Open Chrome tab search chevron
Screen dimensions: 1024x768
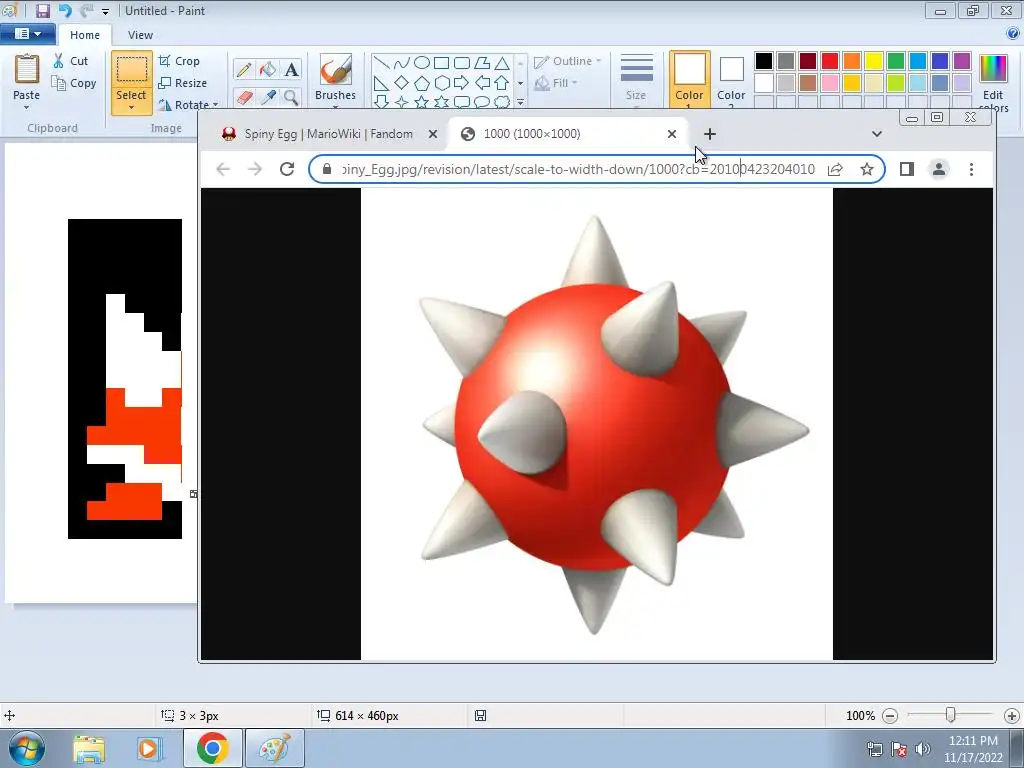pyautogui.click(x=877, y=134)
